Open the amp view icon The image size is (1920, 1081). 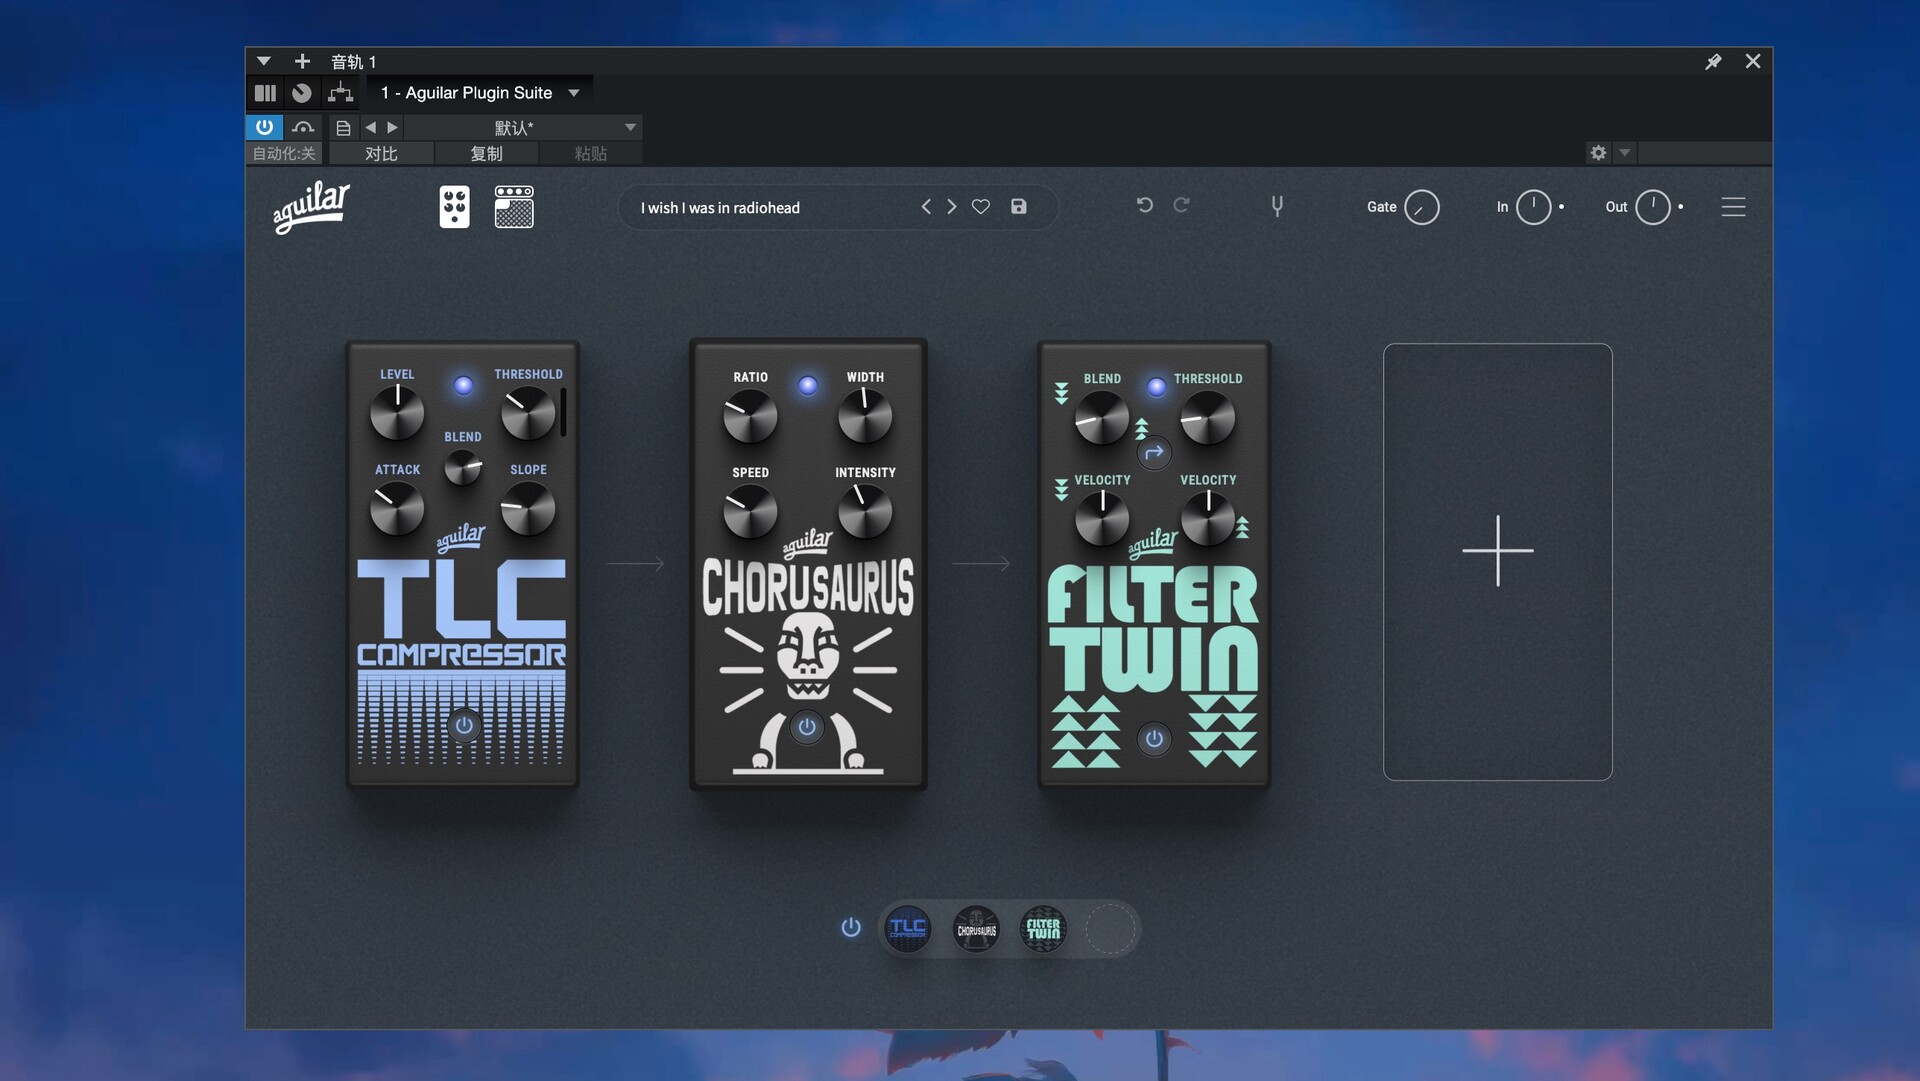(x=514, y=207)
